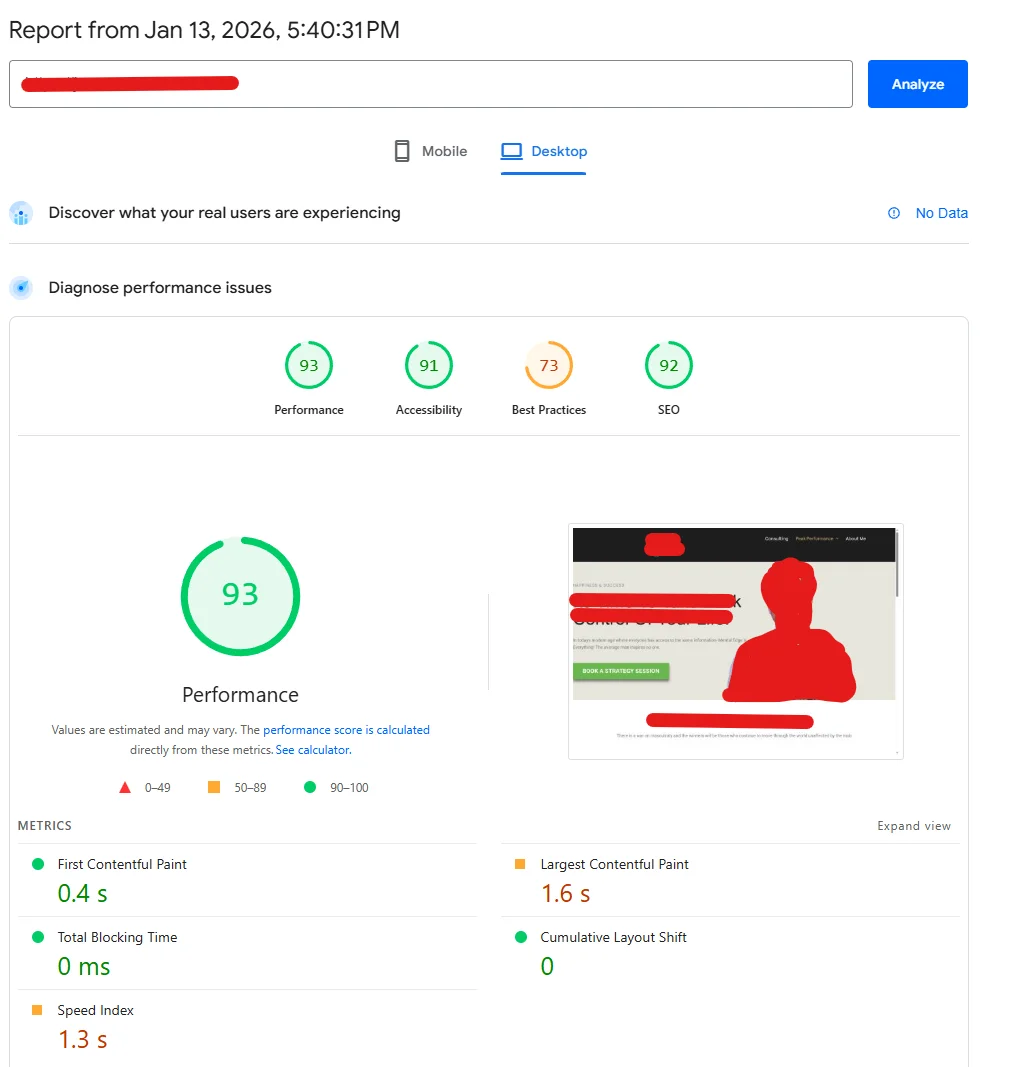Click the real users experience section icon
The width and height of the screenshot is (1014, 1067).
pyautogui.click(x=21, y=213)
